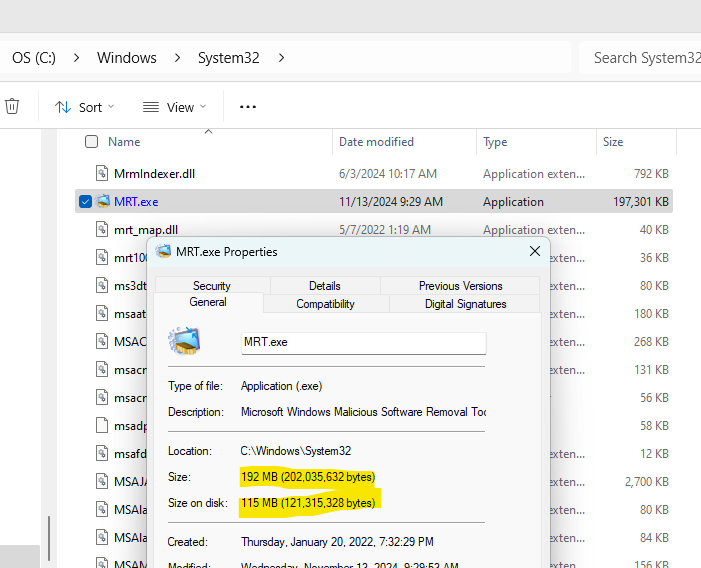This screenshot has width=701, height=568.
Task: Sort by Date modified column header
Action: click(x=376, y=142)
